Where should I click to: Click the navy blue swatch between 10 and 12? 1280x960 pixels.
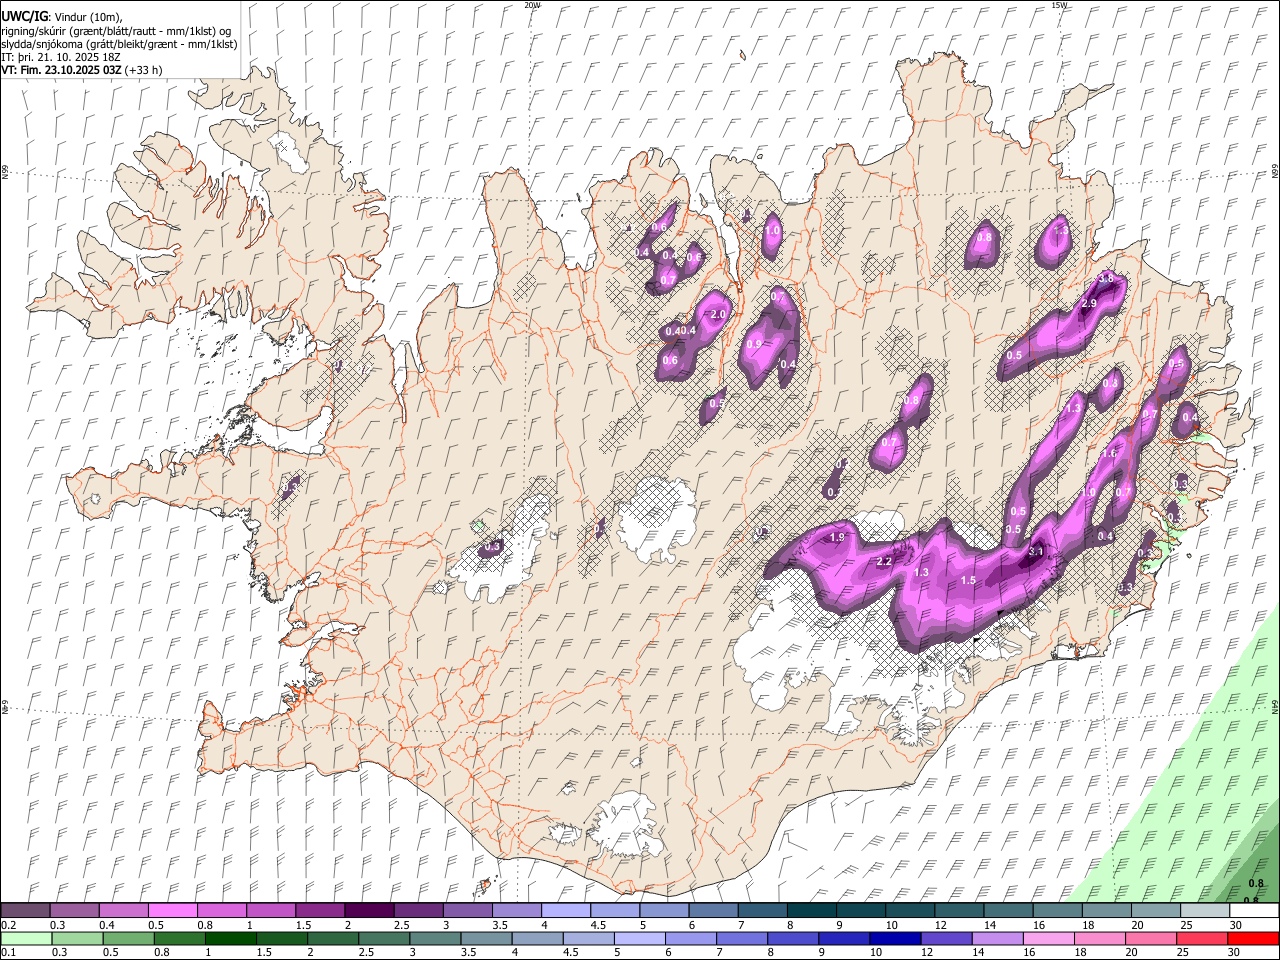coord(894,938)
